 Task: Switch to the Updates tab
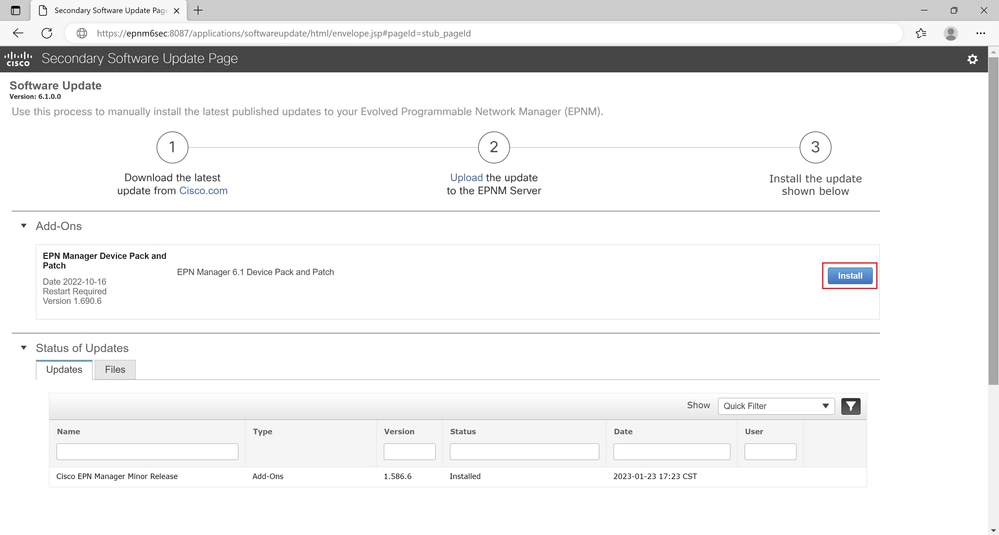[x=64, y=369]
